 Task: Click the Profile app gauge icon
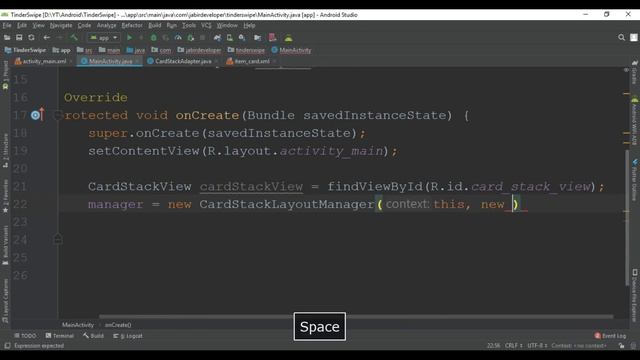point(178,38)
